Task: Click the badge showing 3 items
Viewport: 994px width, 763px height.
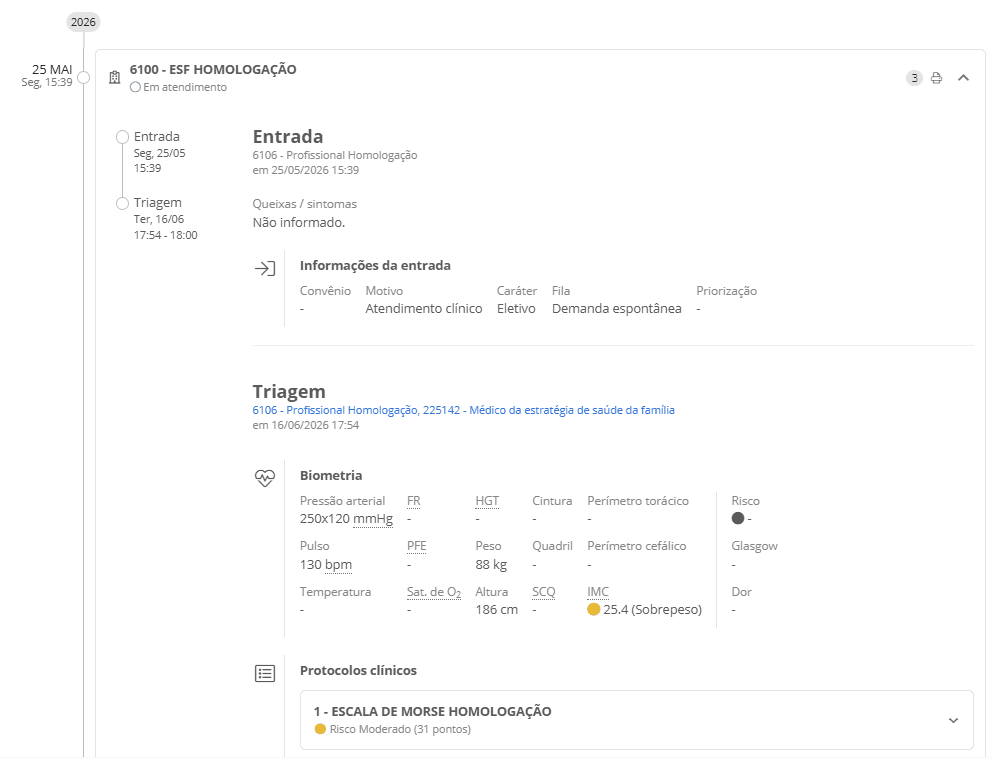Action: (x=914, y=78)
